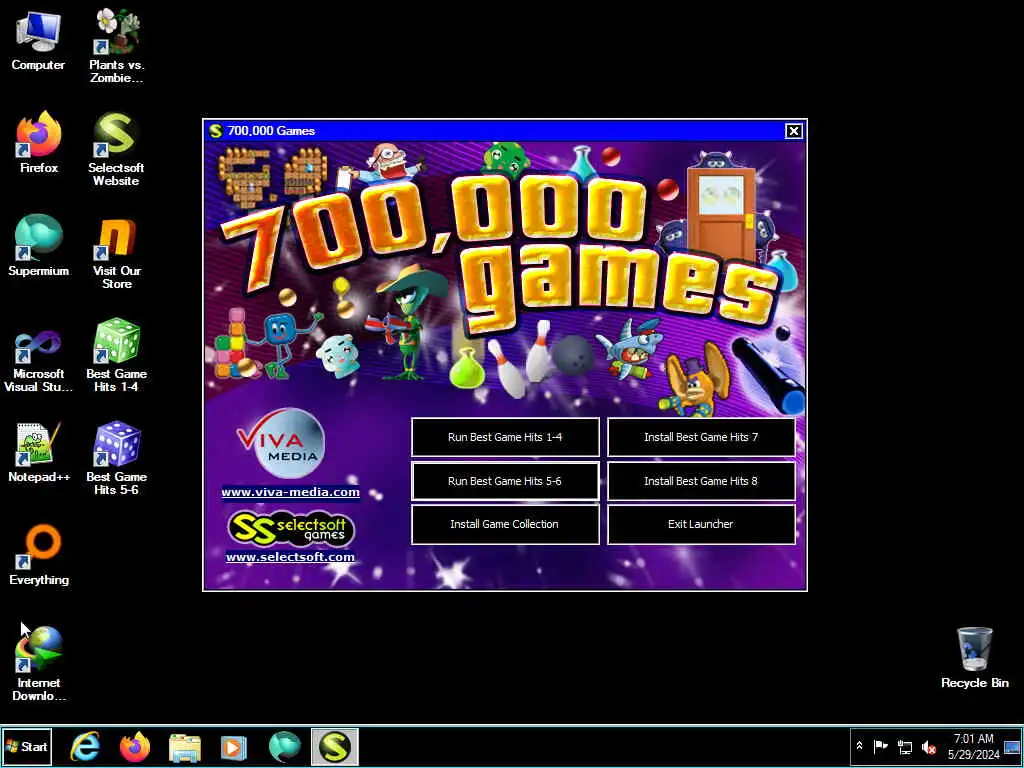Run Best Game Hits 5-6
This screenshot has height=768, width=1024.
(x=505, y=481)
